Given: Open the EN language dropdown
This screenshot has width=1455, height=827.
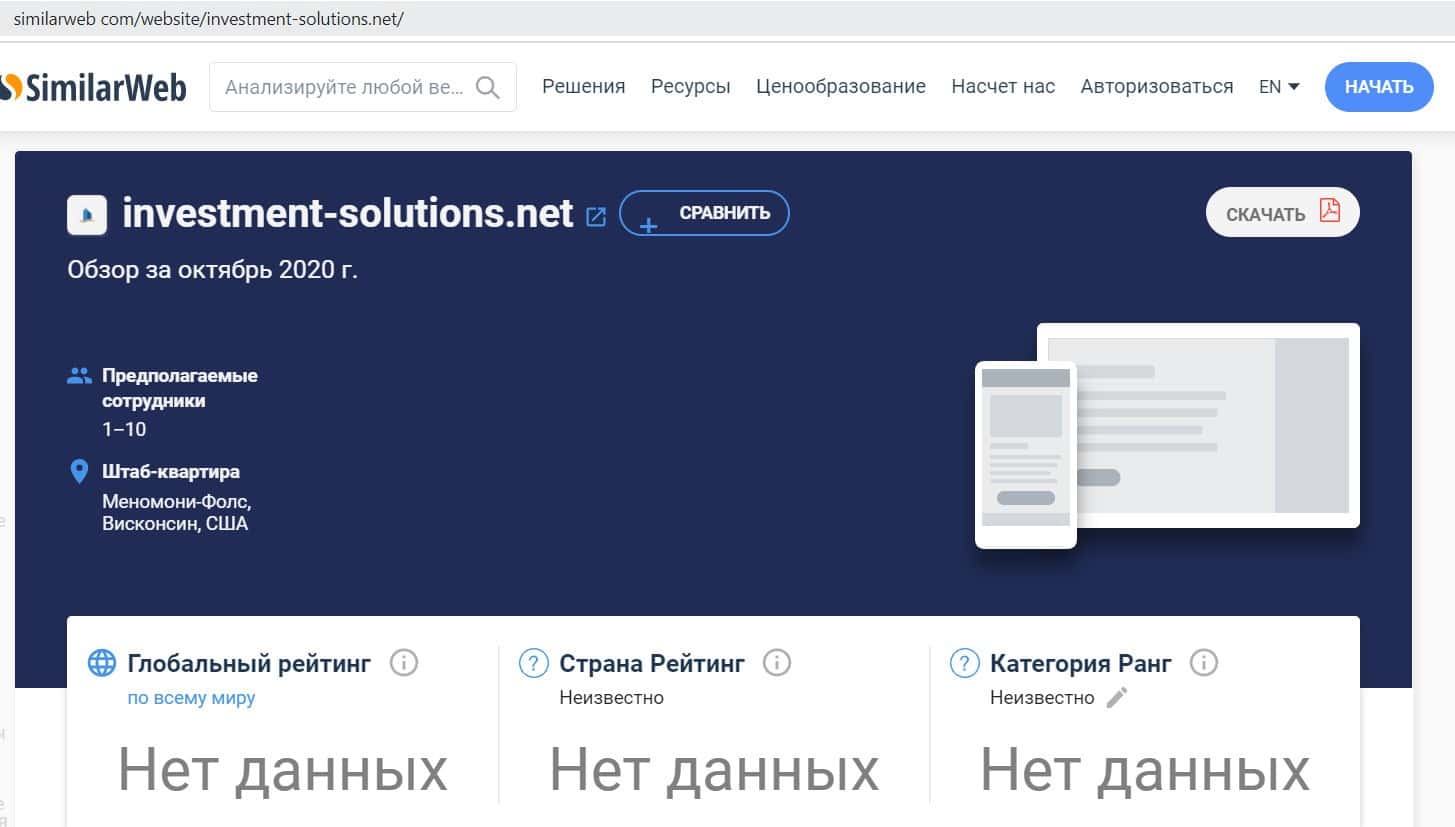Looking at the screenshot, I should (1279, 87).
